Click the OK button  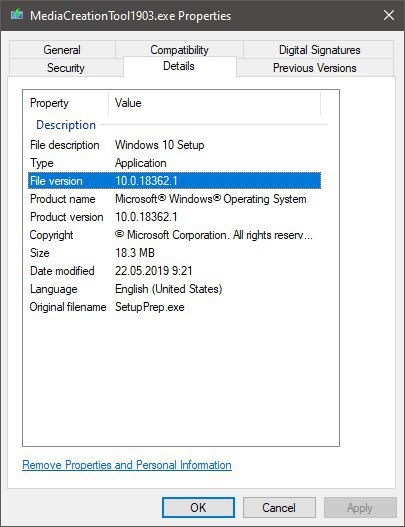tap(198, 508)
